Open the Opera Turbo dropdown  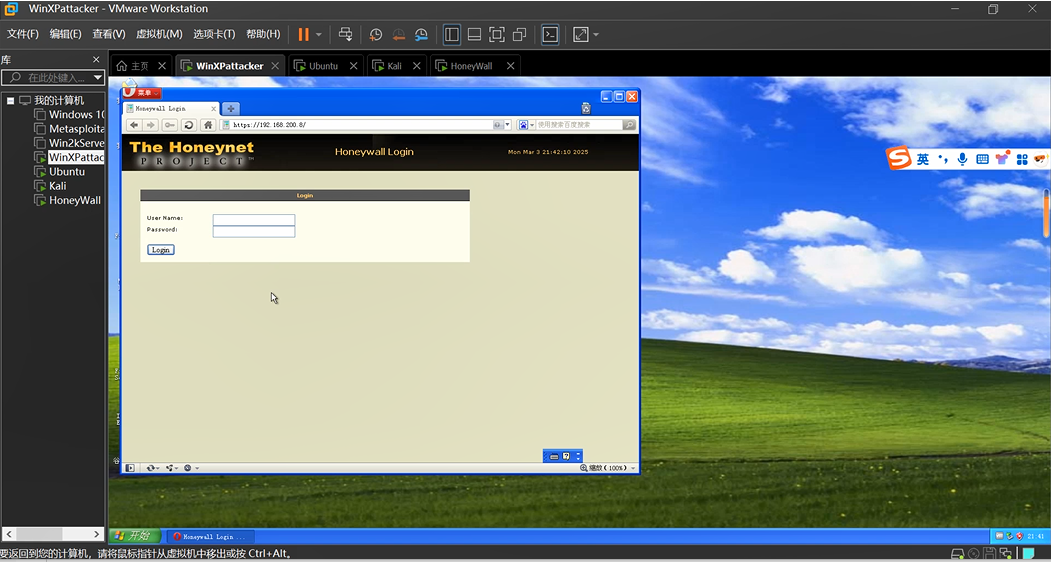[191, 468]
